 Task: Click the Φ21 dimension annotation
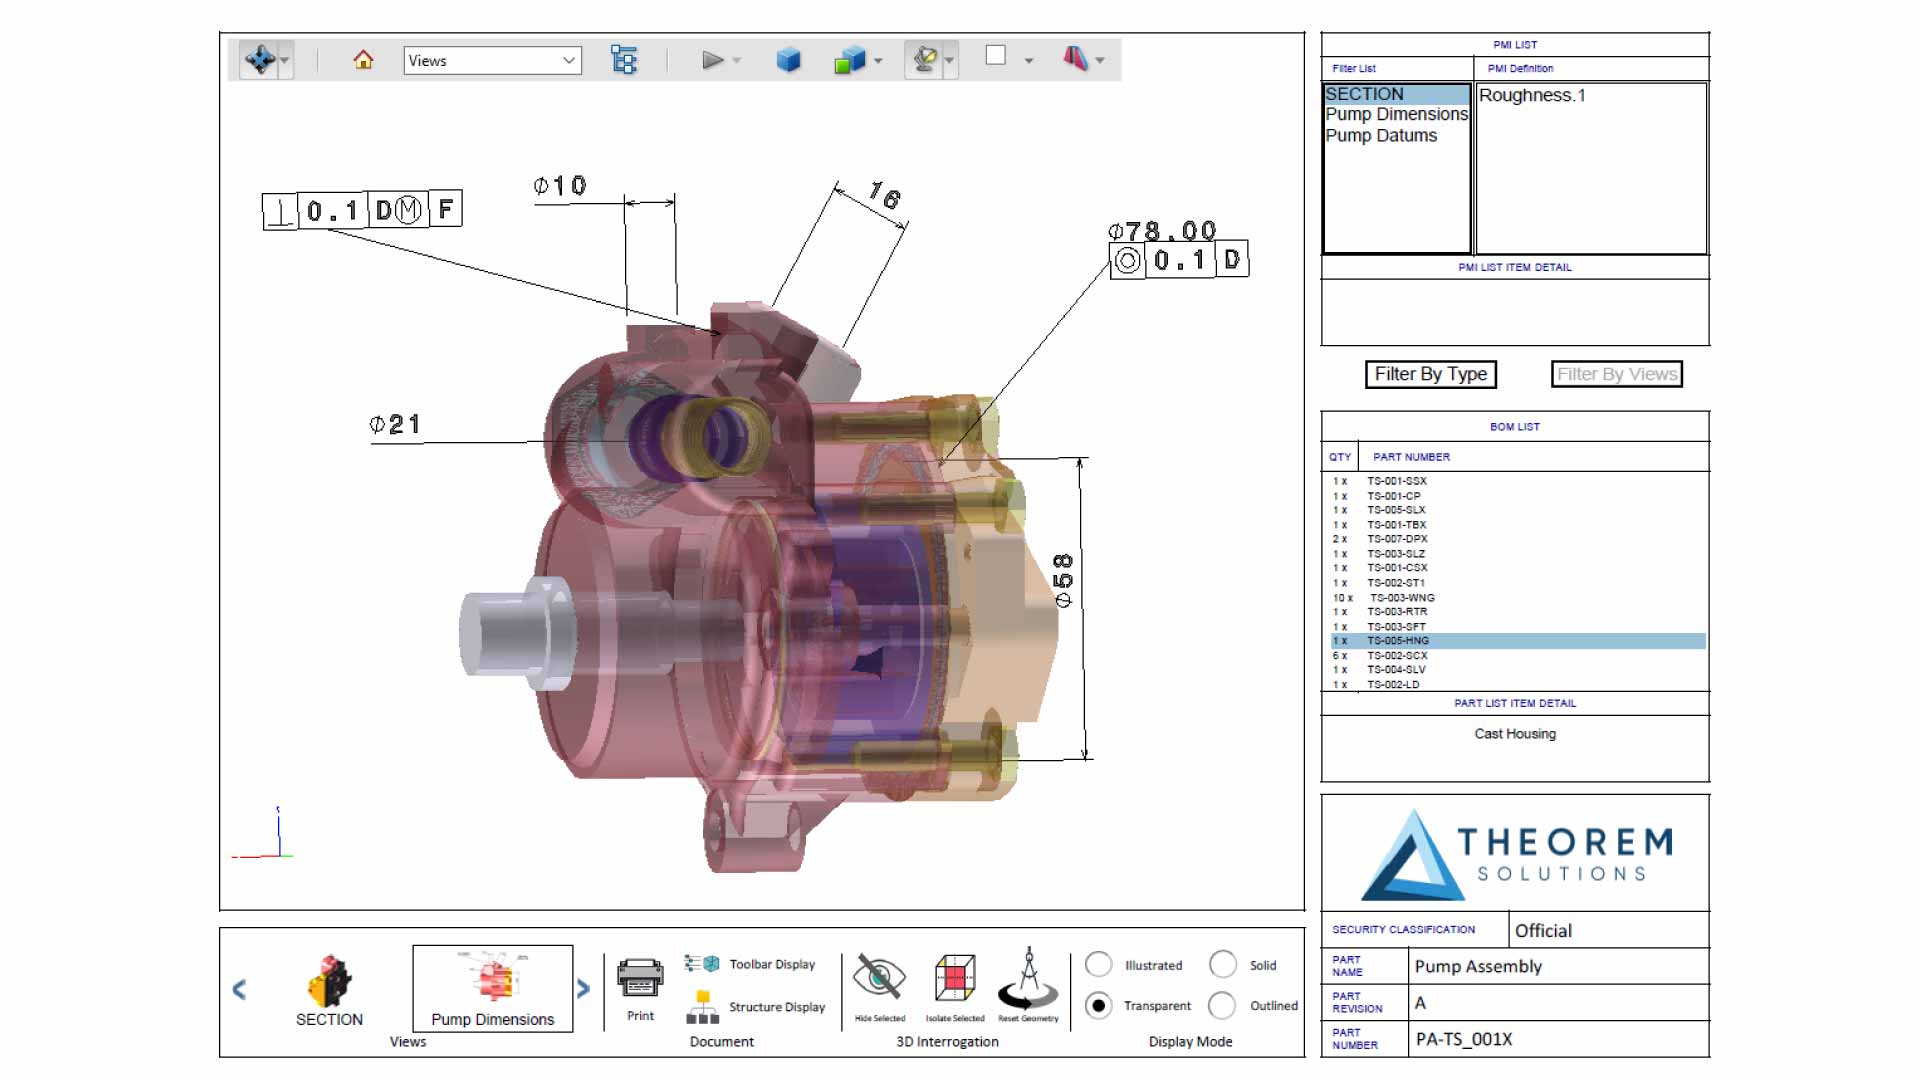pos(394,425)
